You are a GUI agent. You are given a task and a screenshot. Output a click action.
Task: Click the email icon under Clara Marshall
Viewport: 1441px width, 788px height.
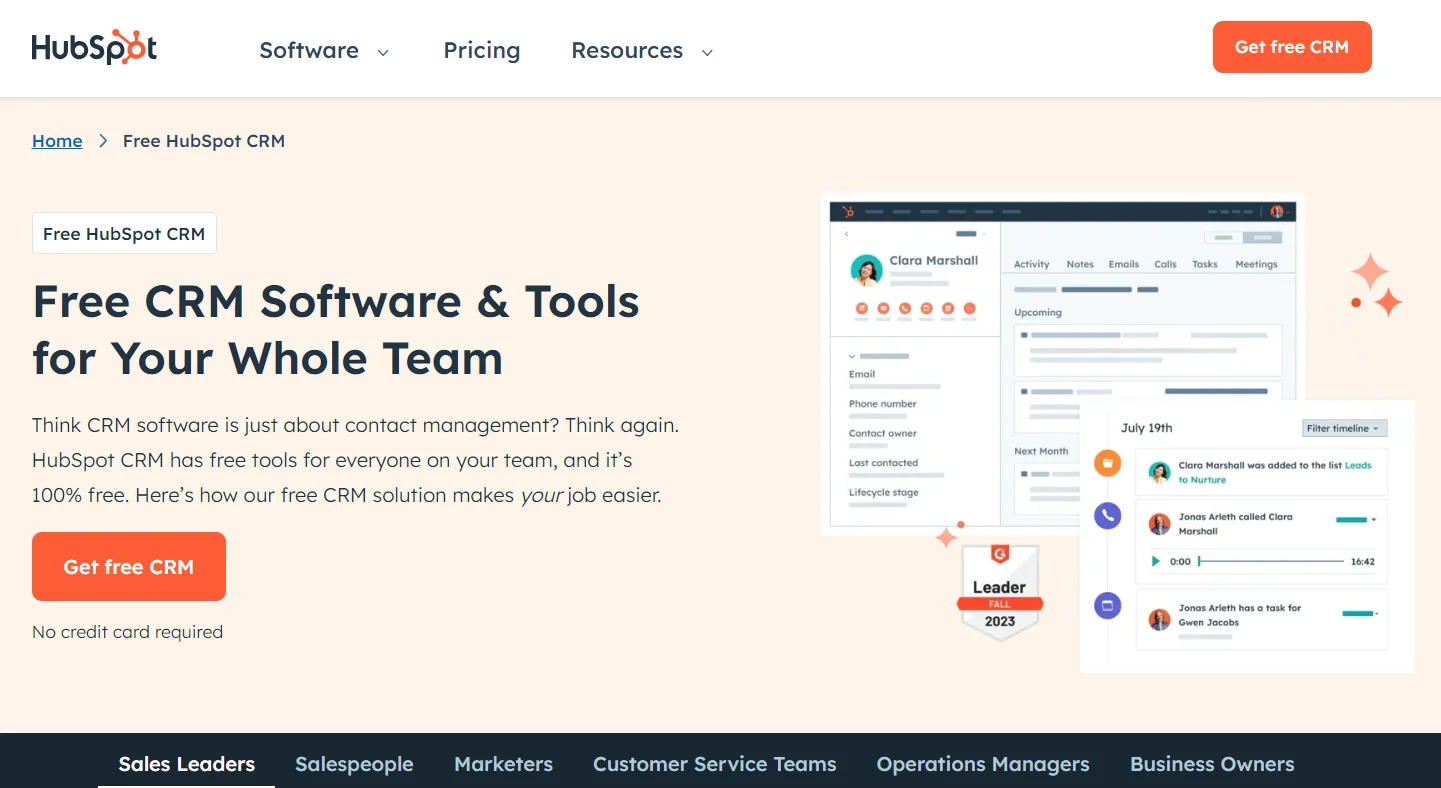[x=883, y=309]
